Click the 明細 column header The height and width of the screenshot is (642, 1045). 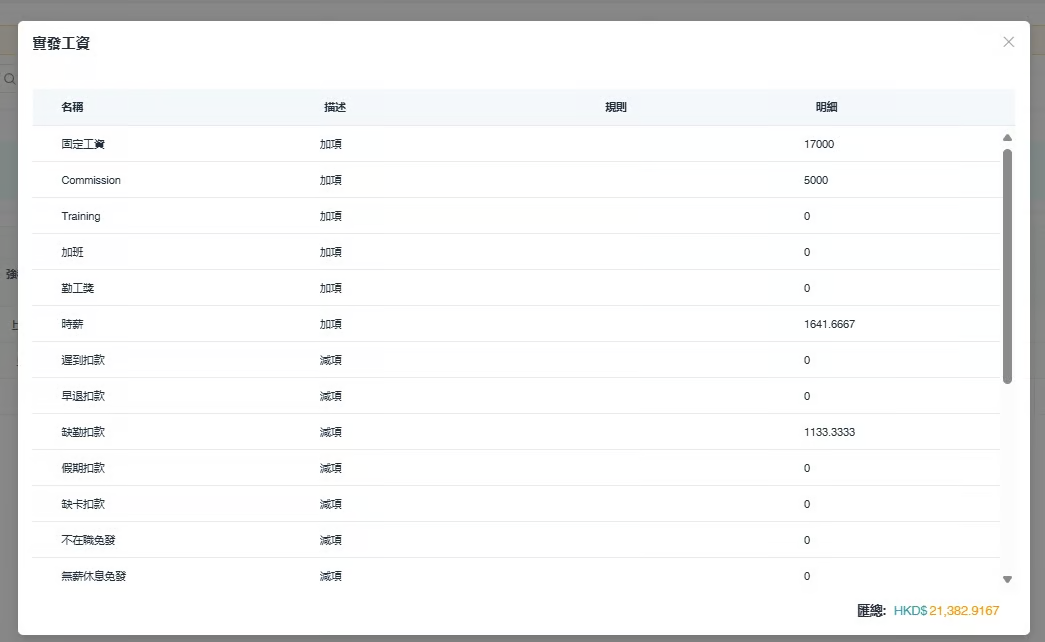click(826, 107)
